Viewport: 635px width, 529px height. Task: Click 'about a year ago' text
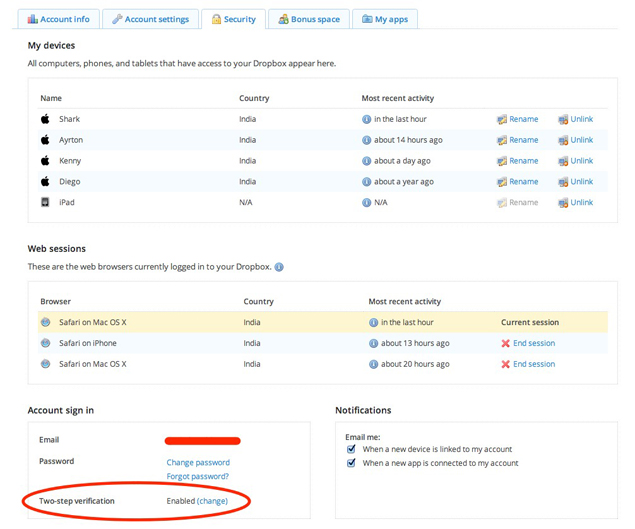(x=404, y=182)
